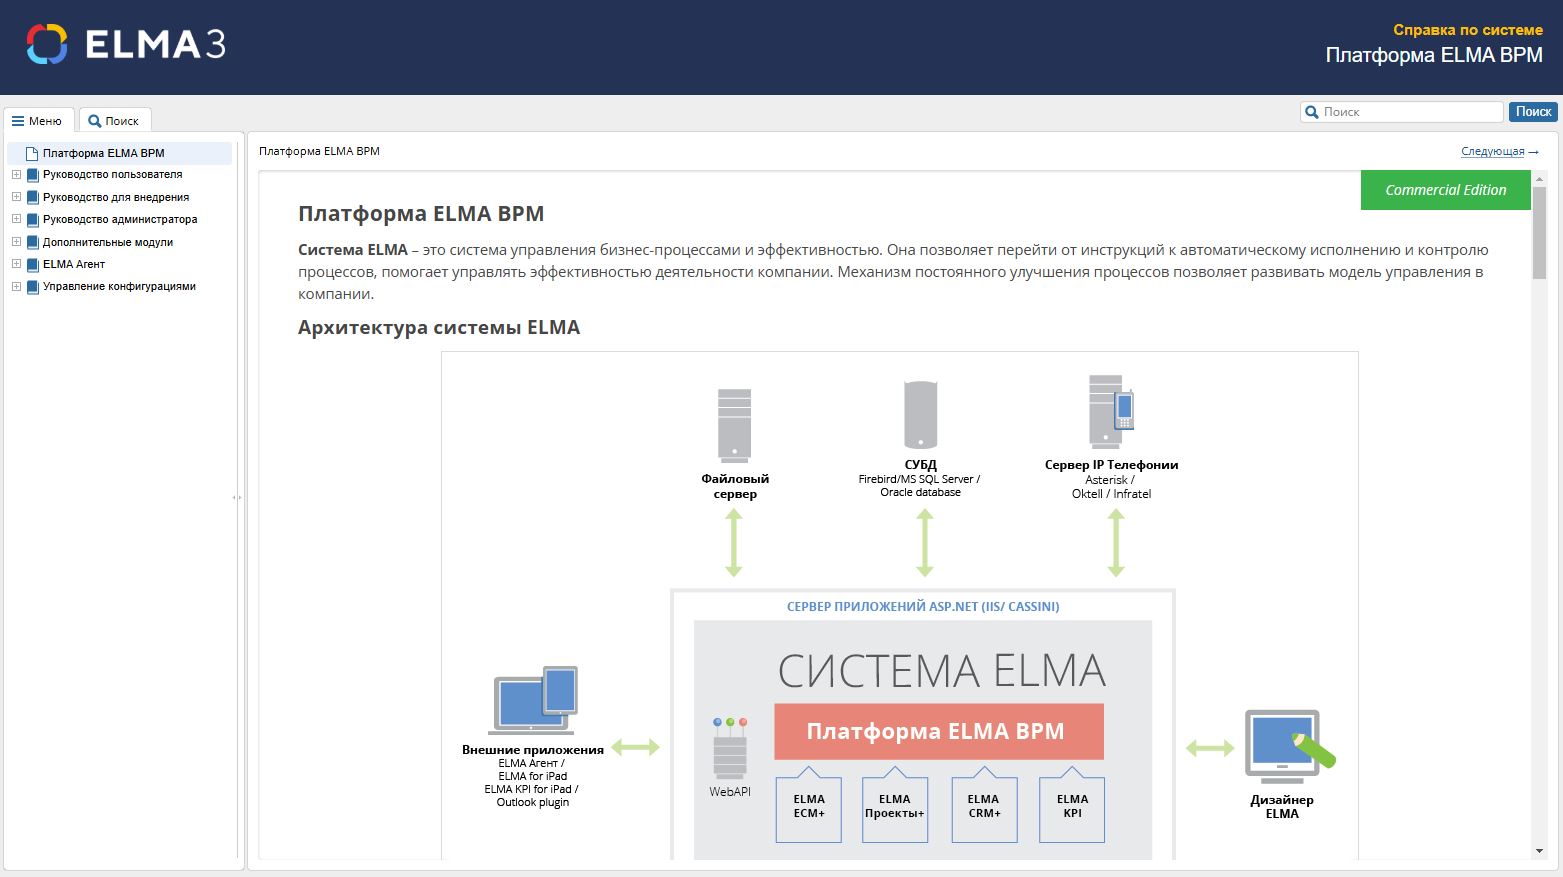This screenshot has height=877, width=1563.
Task: Click the Платформа ELMA BPM breadcrumb text
Action: [x=319, y=151]
